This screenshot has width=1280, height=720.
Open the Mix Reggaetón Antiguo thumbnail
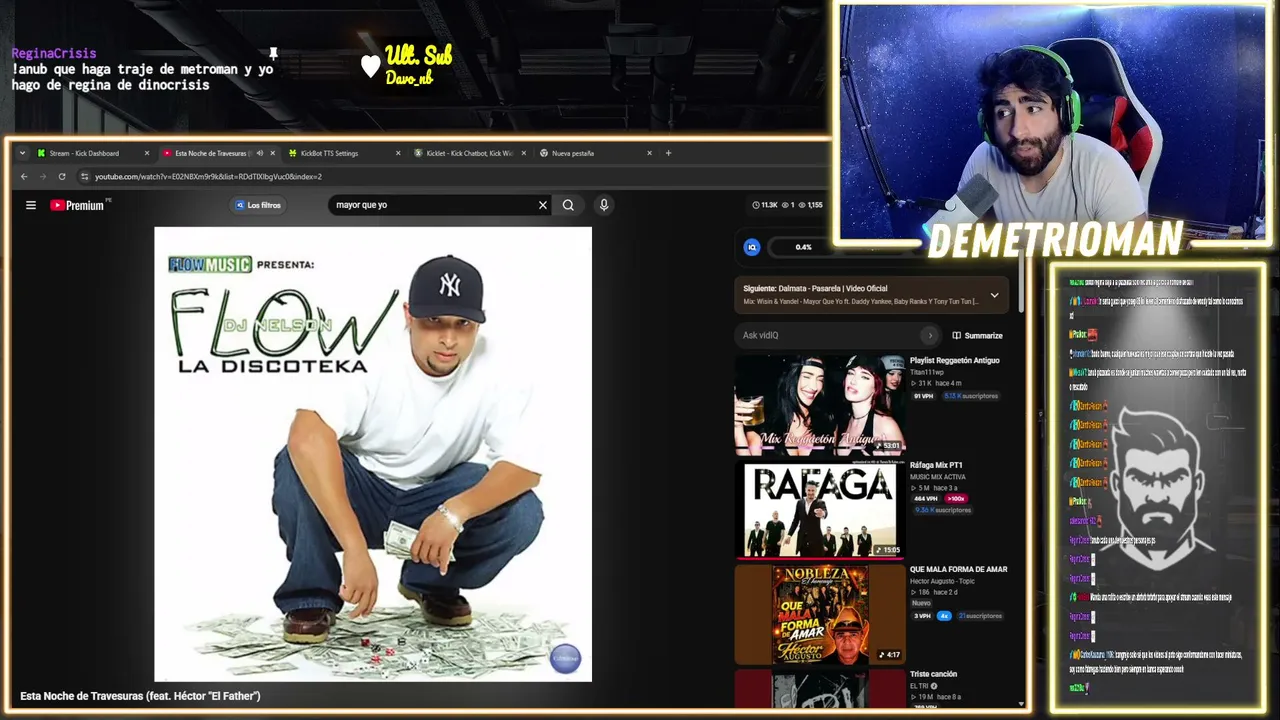pos(820,405)
